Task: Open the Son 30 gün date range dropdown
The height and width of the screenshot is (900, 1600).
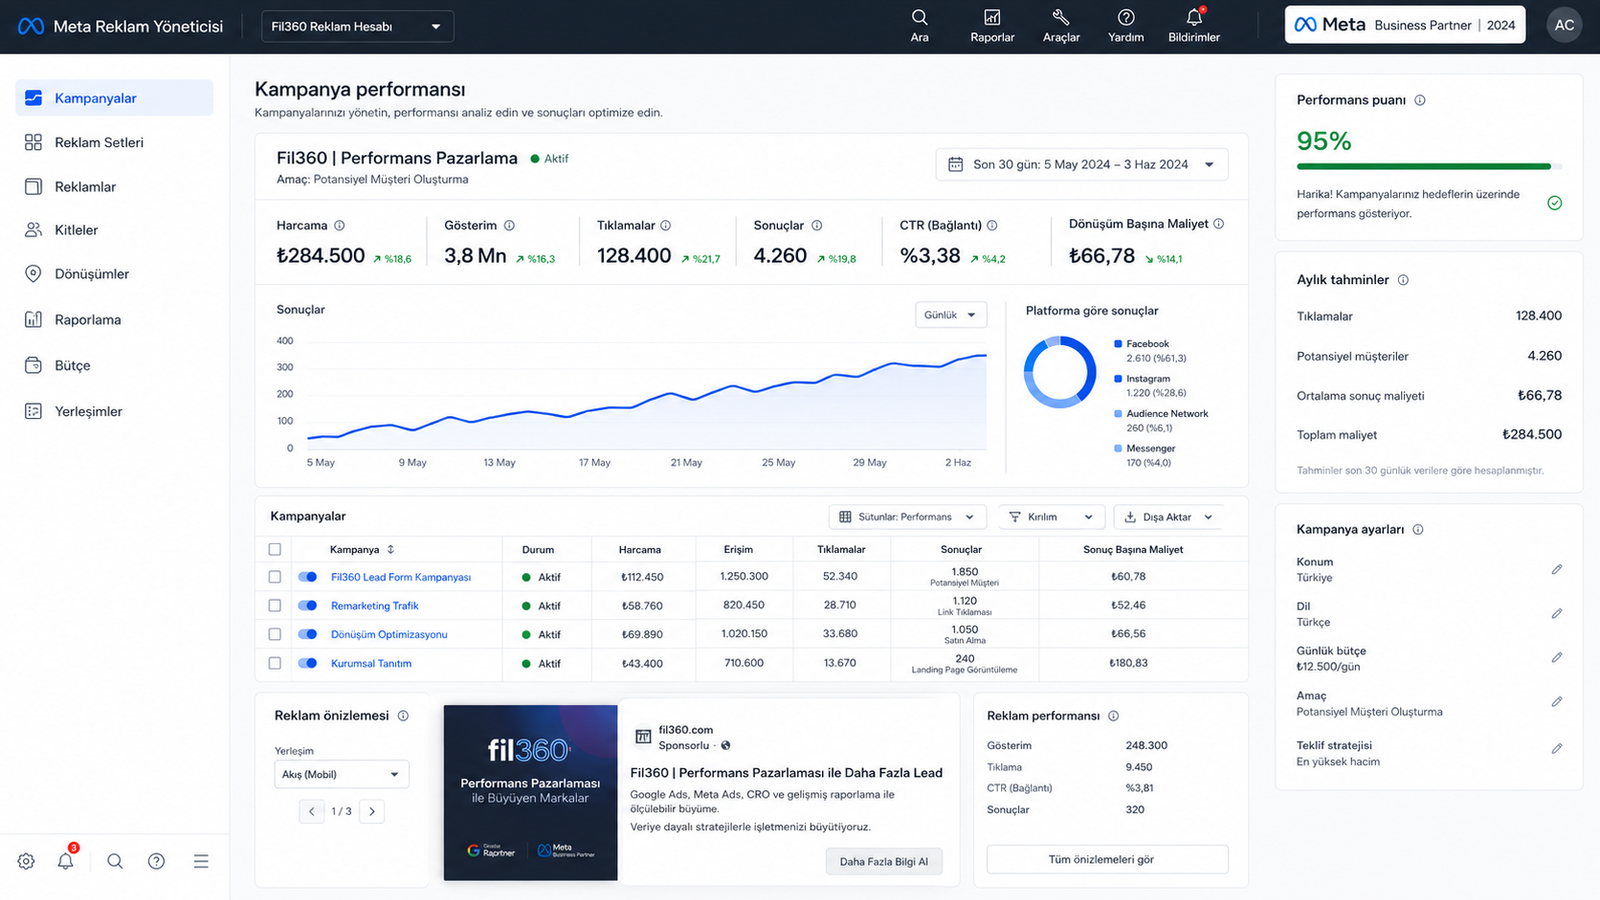Action: click(1081, 164)
